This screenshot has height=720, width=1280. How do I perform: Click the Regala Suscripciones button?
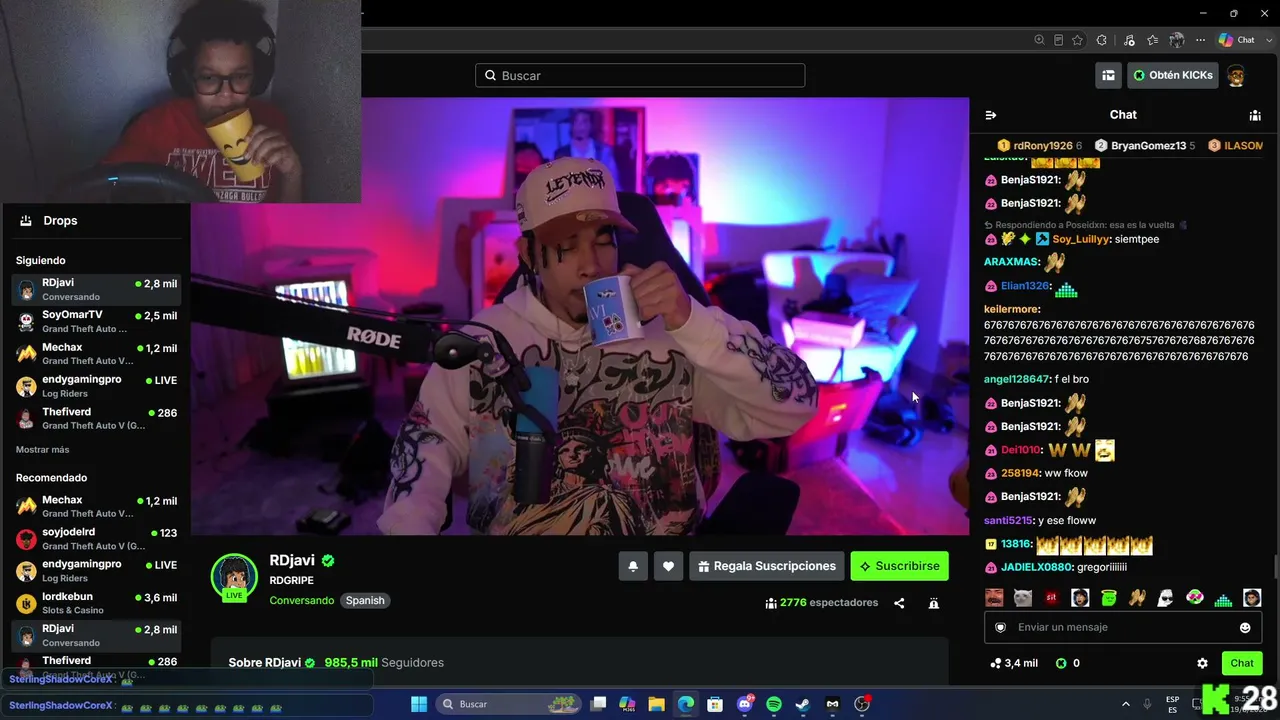pyautogui.click(x=767, y=566)
